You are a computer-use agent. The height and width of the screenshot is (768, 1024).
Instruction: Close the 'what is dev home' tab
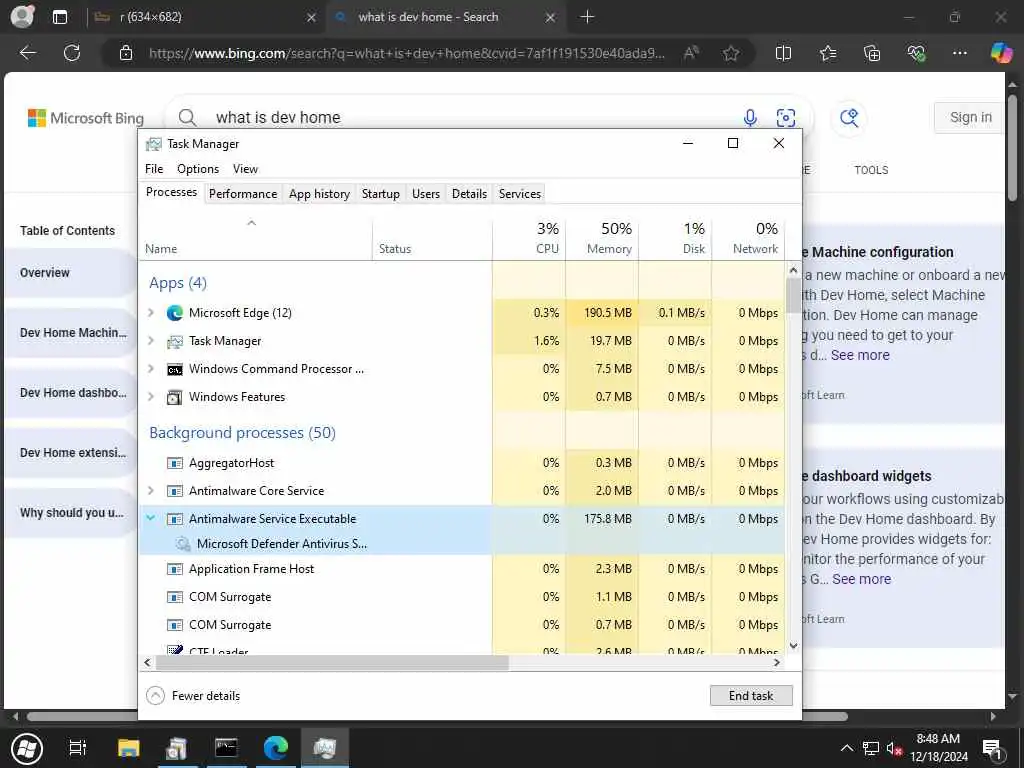(x=551, y=18)
